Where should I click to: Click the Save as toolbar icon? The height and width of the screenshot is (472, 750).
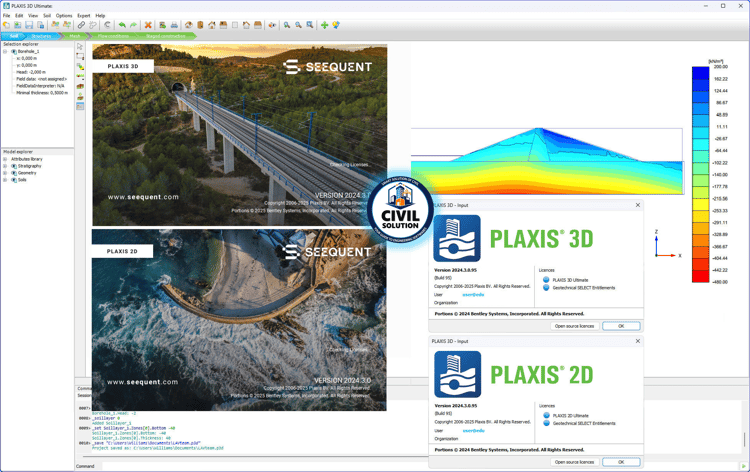(x=41, y=25)
